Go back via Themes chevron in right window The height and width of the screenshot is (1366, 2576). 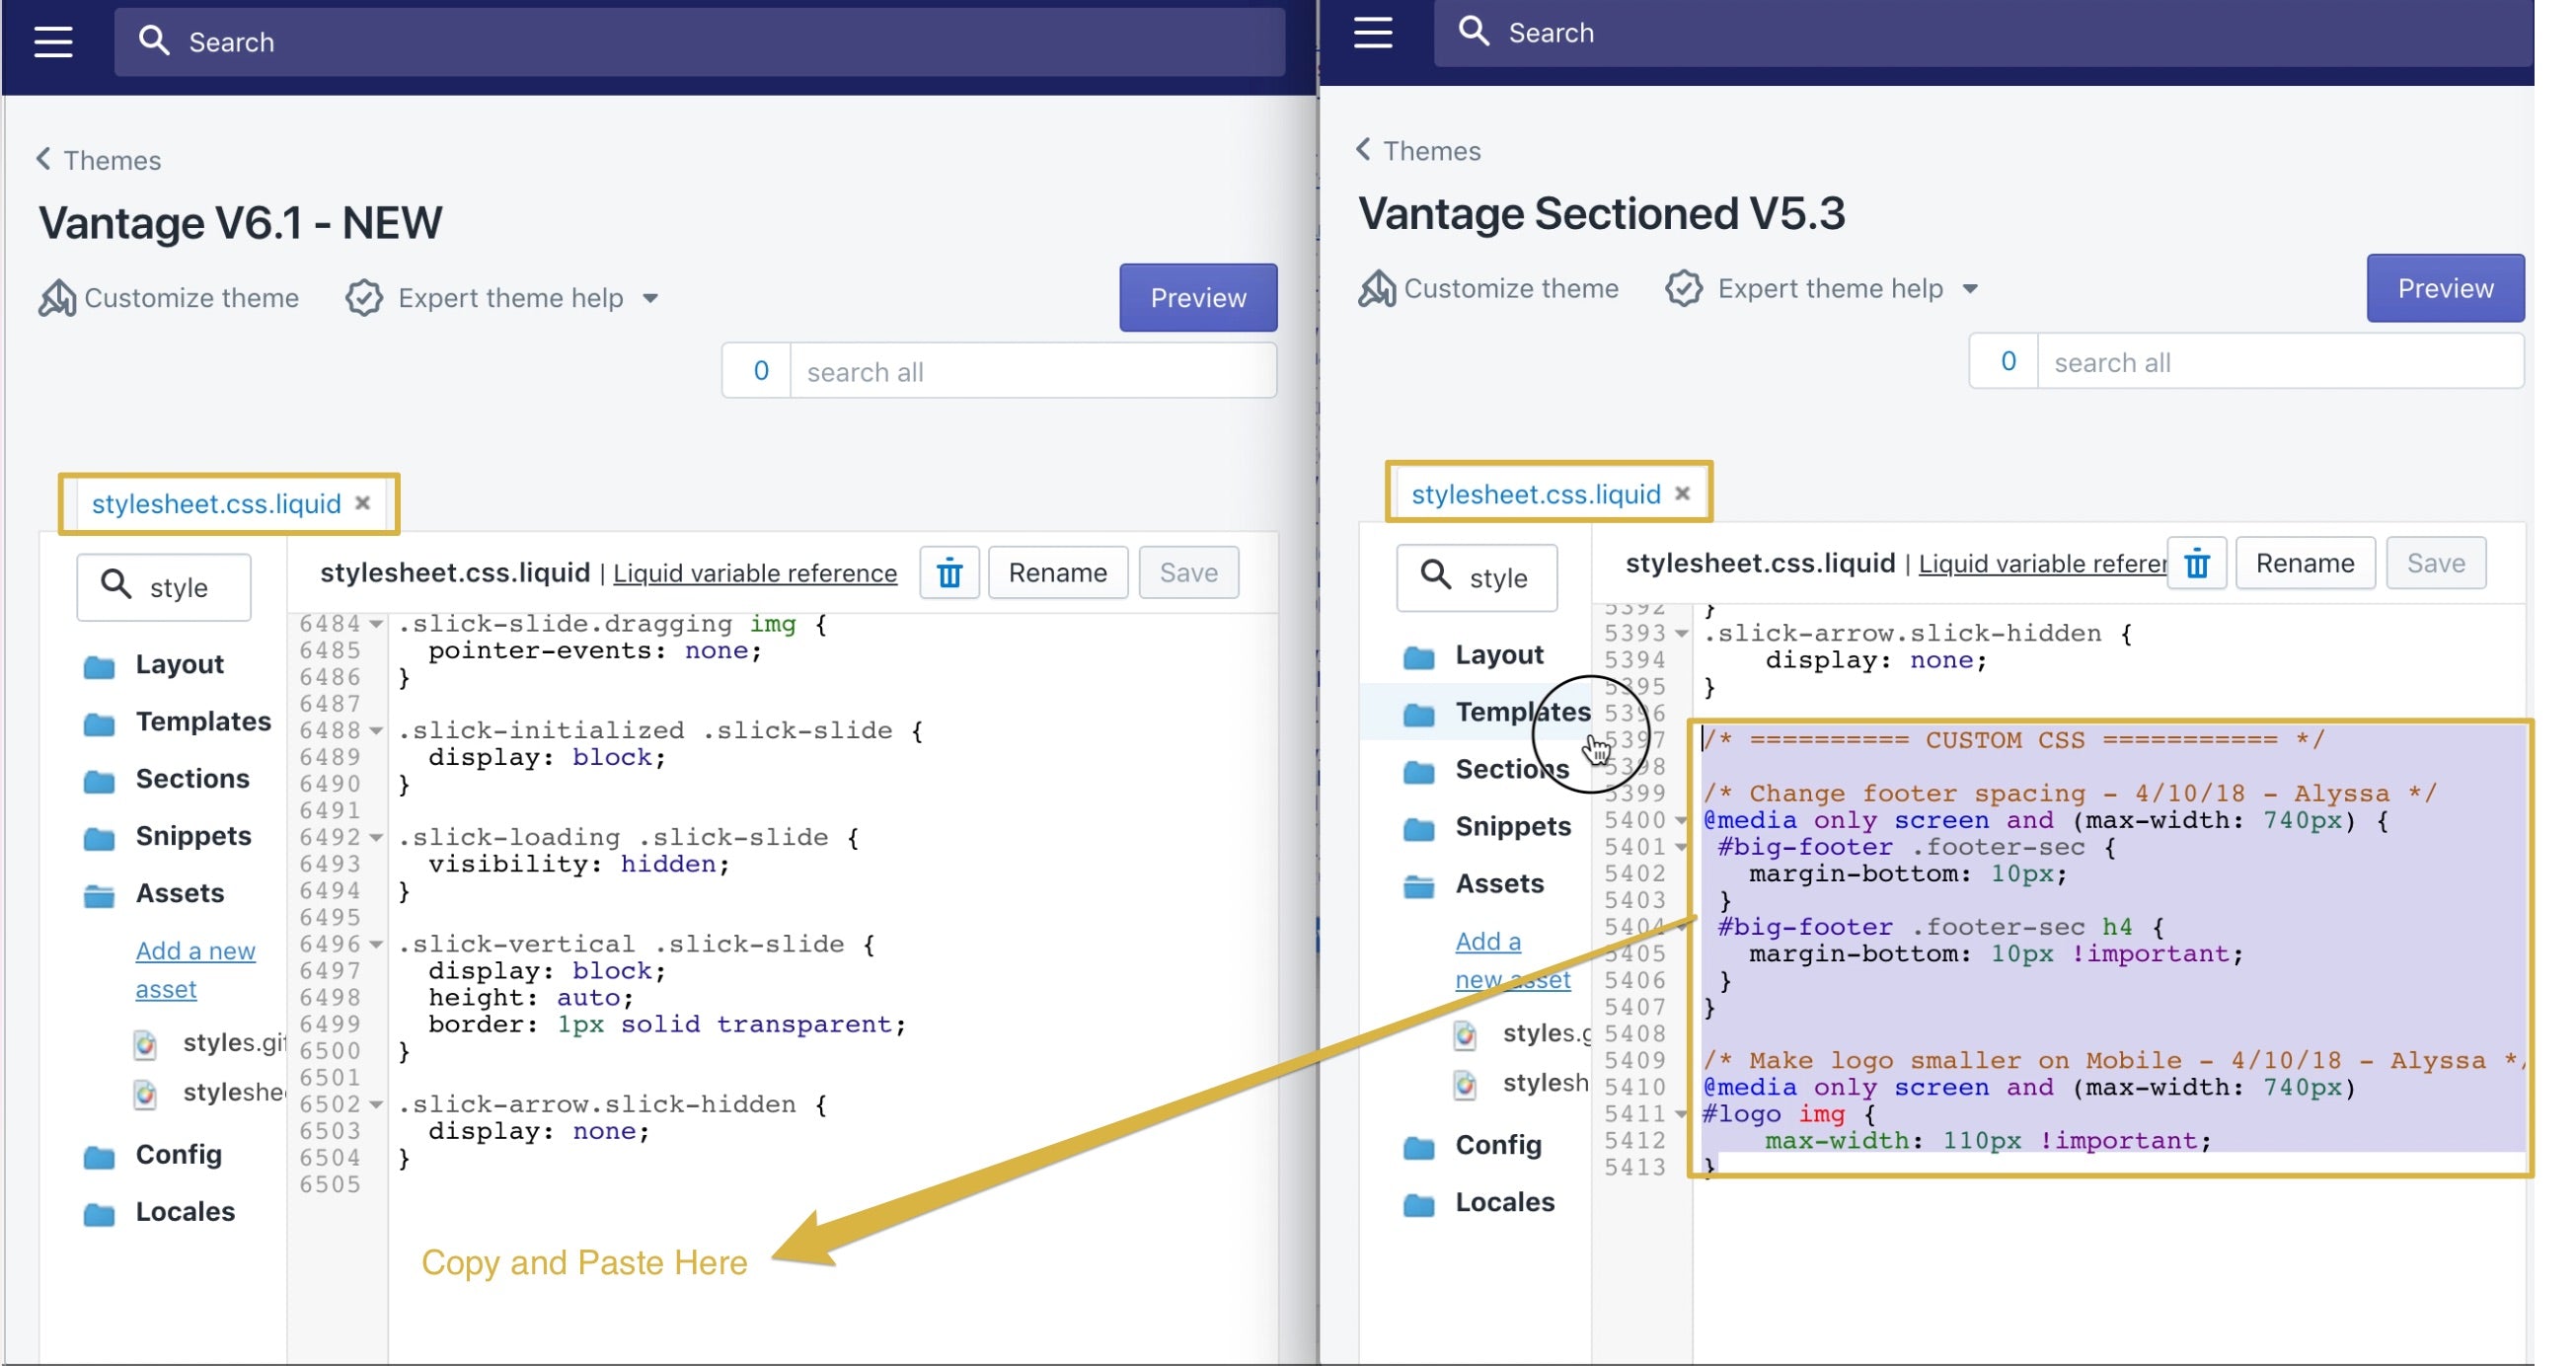1362,149
